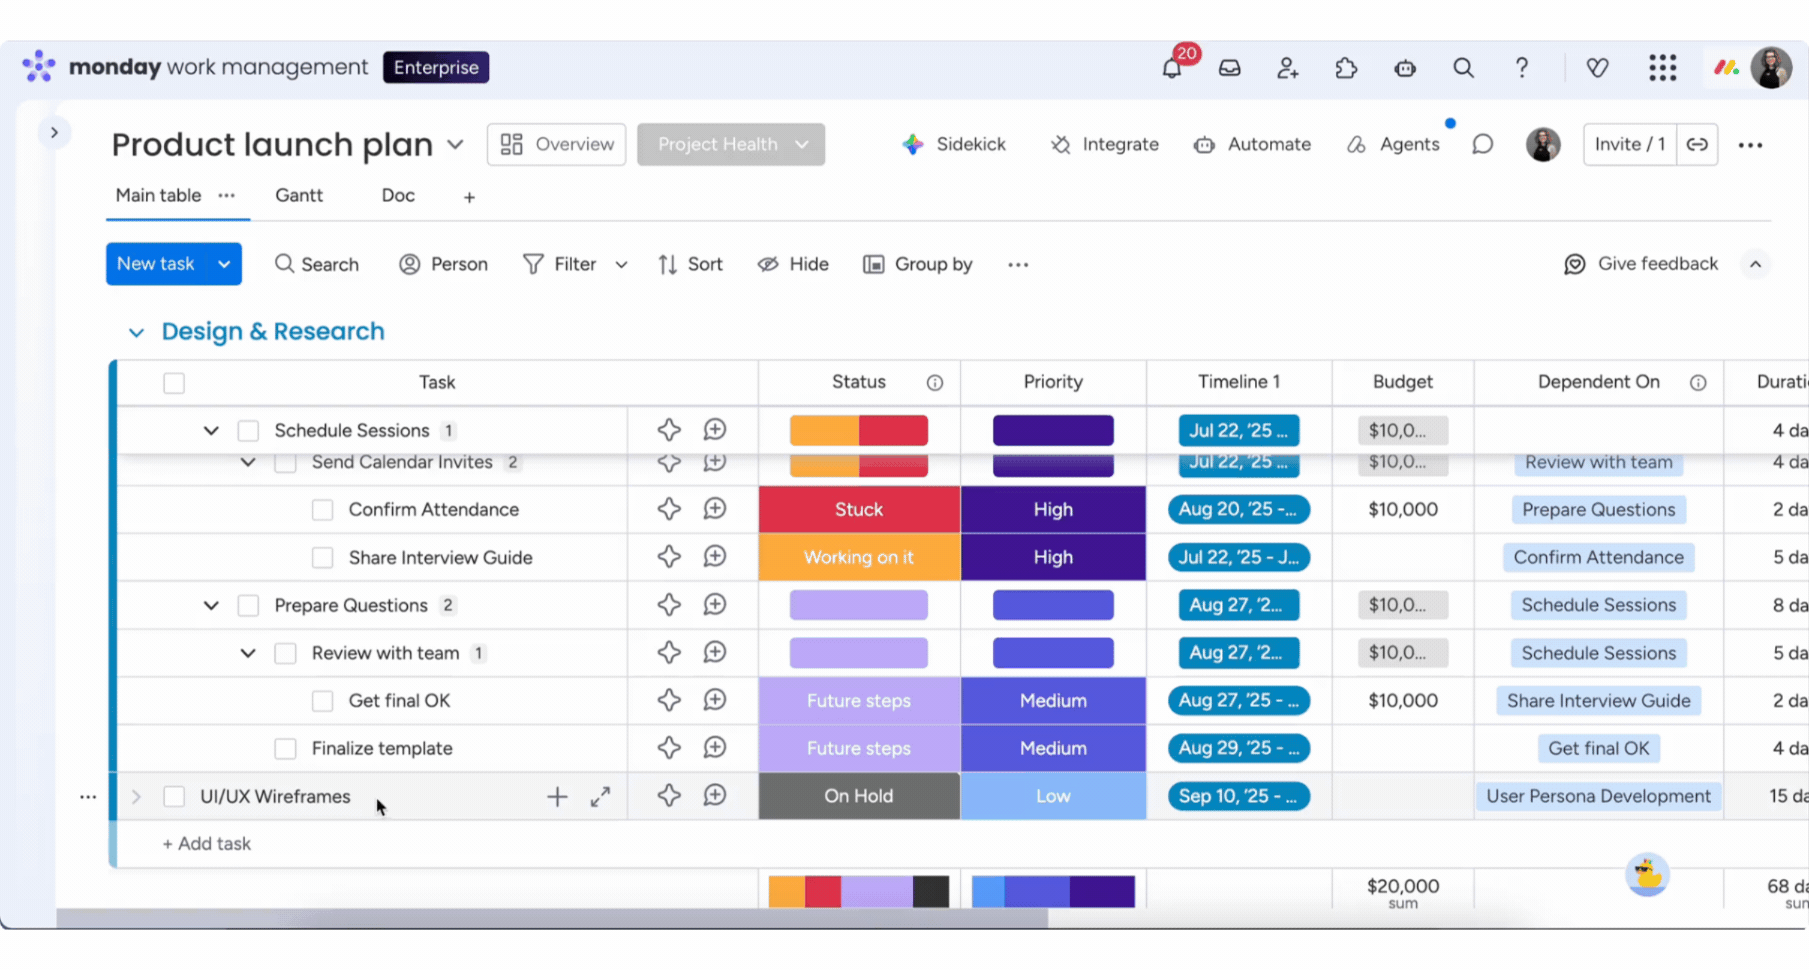Open the inbox tray icon
The image size is (1809, 970).
point(1229,68)
